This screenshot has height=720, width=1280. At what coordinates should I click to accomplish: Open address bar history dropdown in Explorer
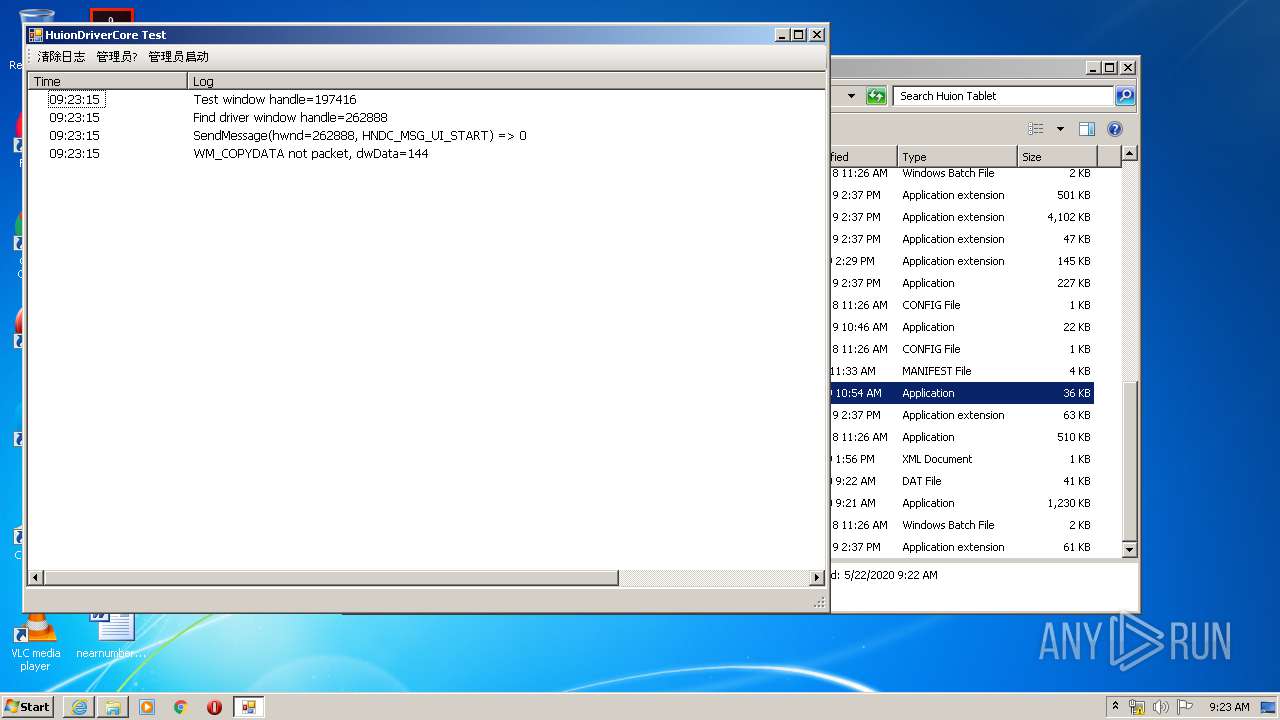click(x=851, y=96)
